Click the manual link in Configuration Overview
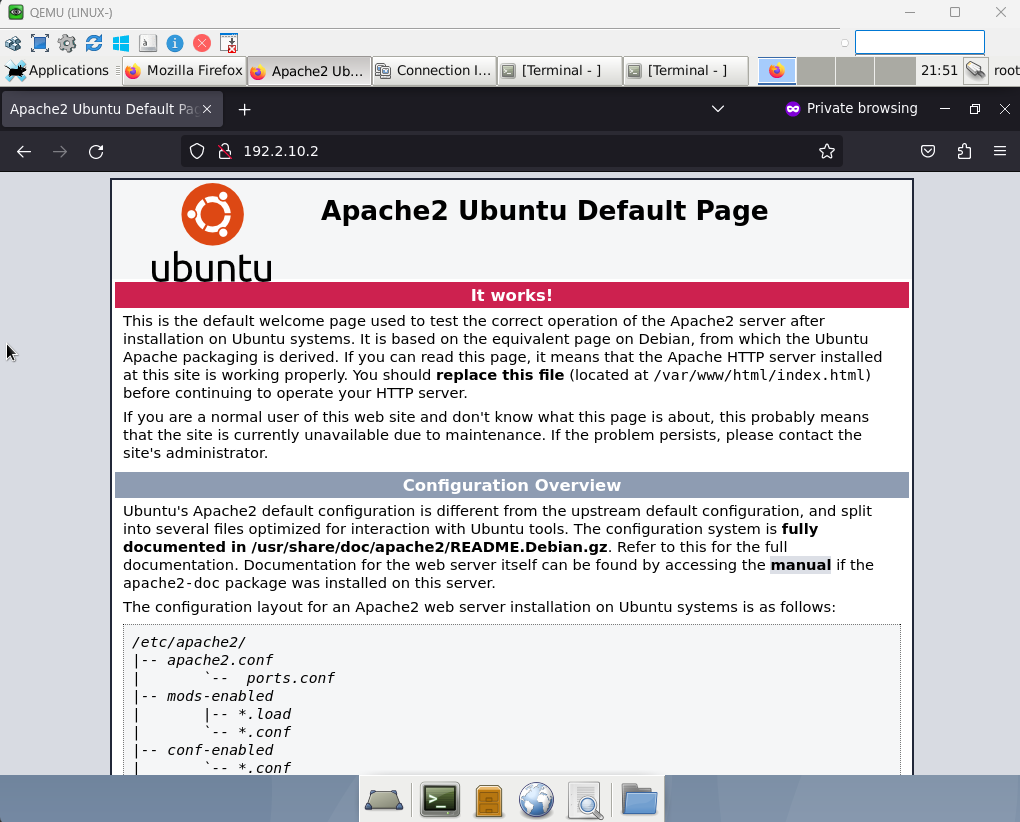Screen dimensions: 1020x822 coord(800,565)
